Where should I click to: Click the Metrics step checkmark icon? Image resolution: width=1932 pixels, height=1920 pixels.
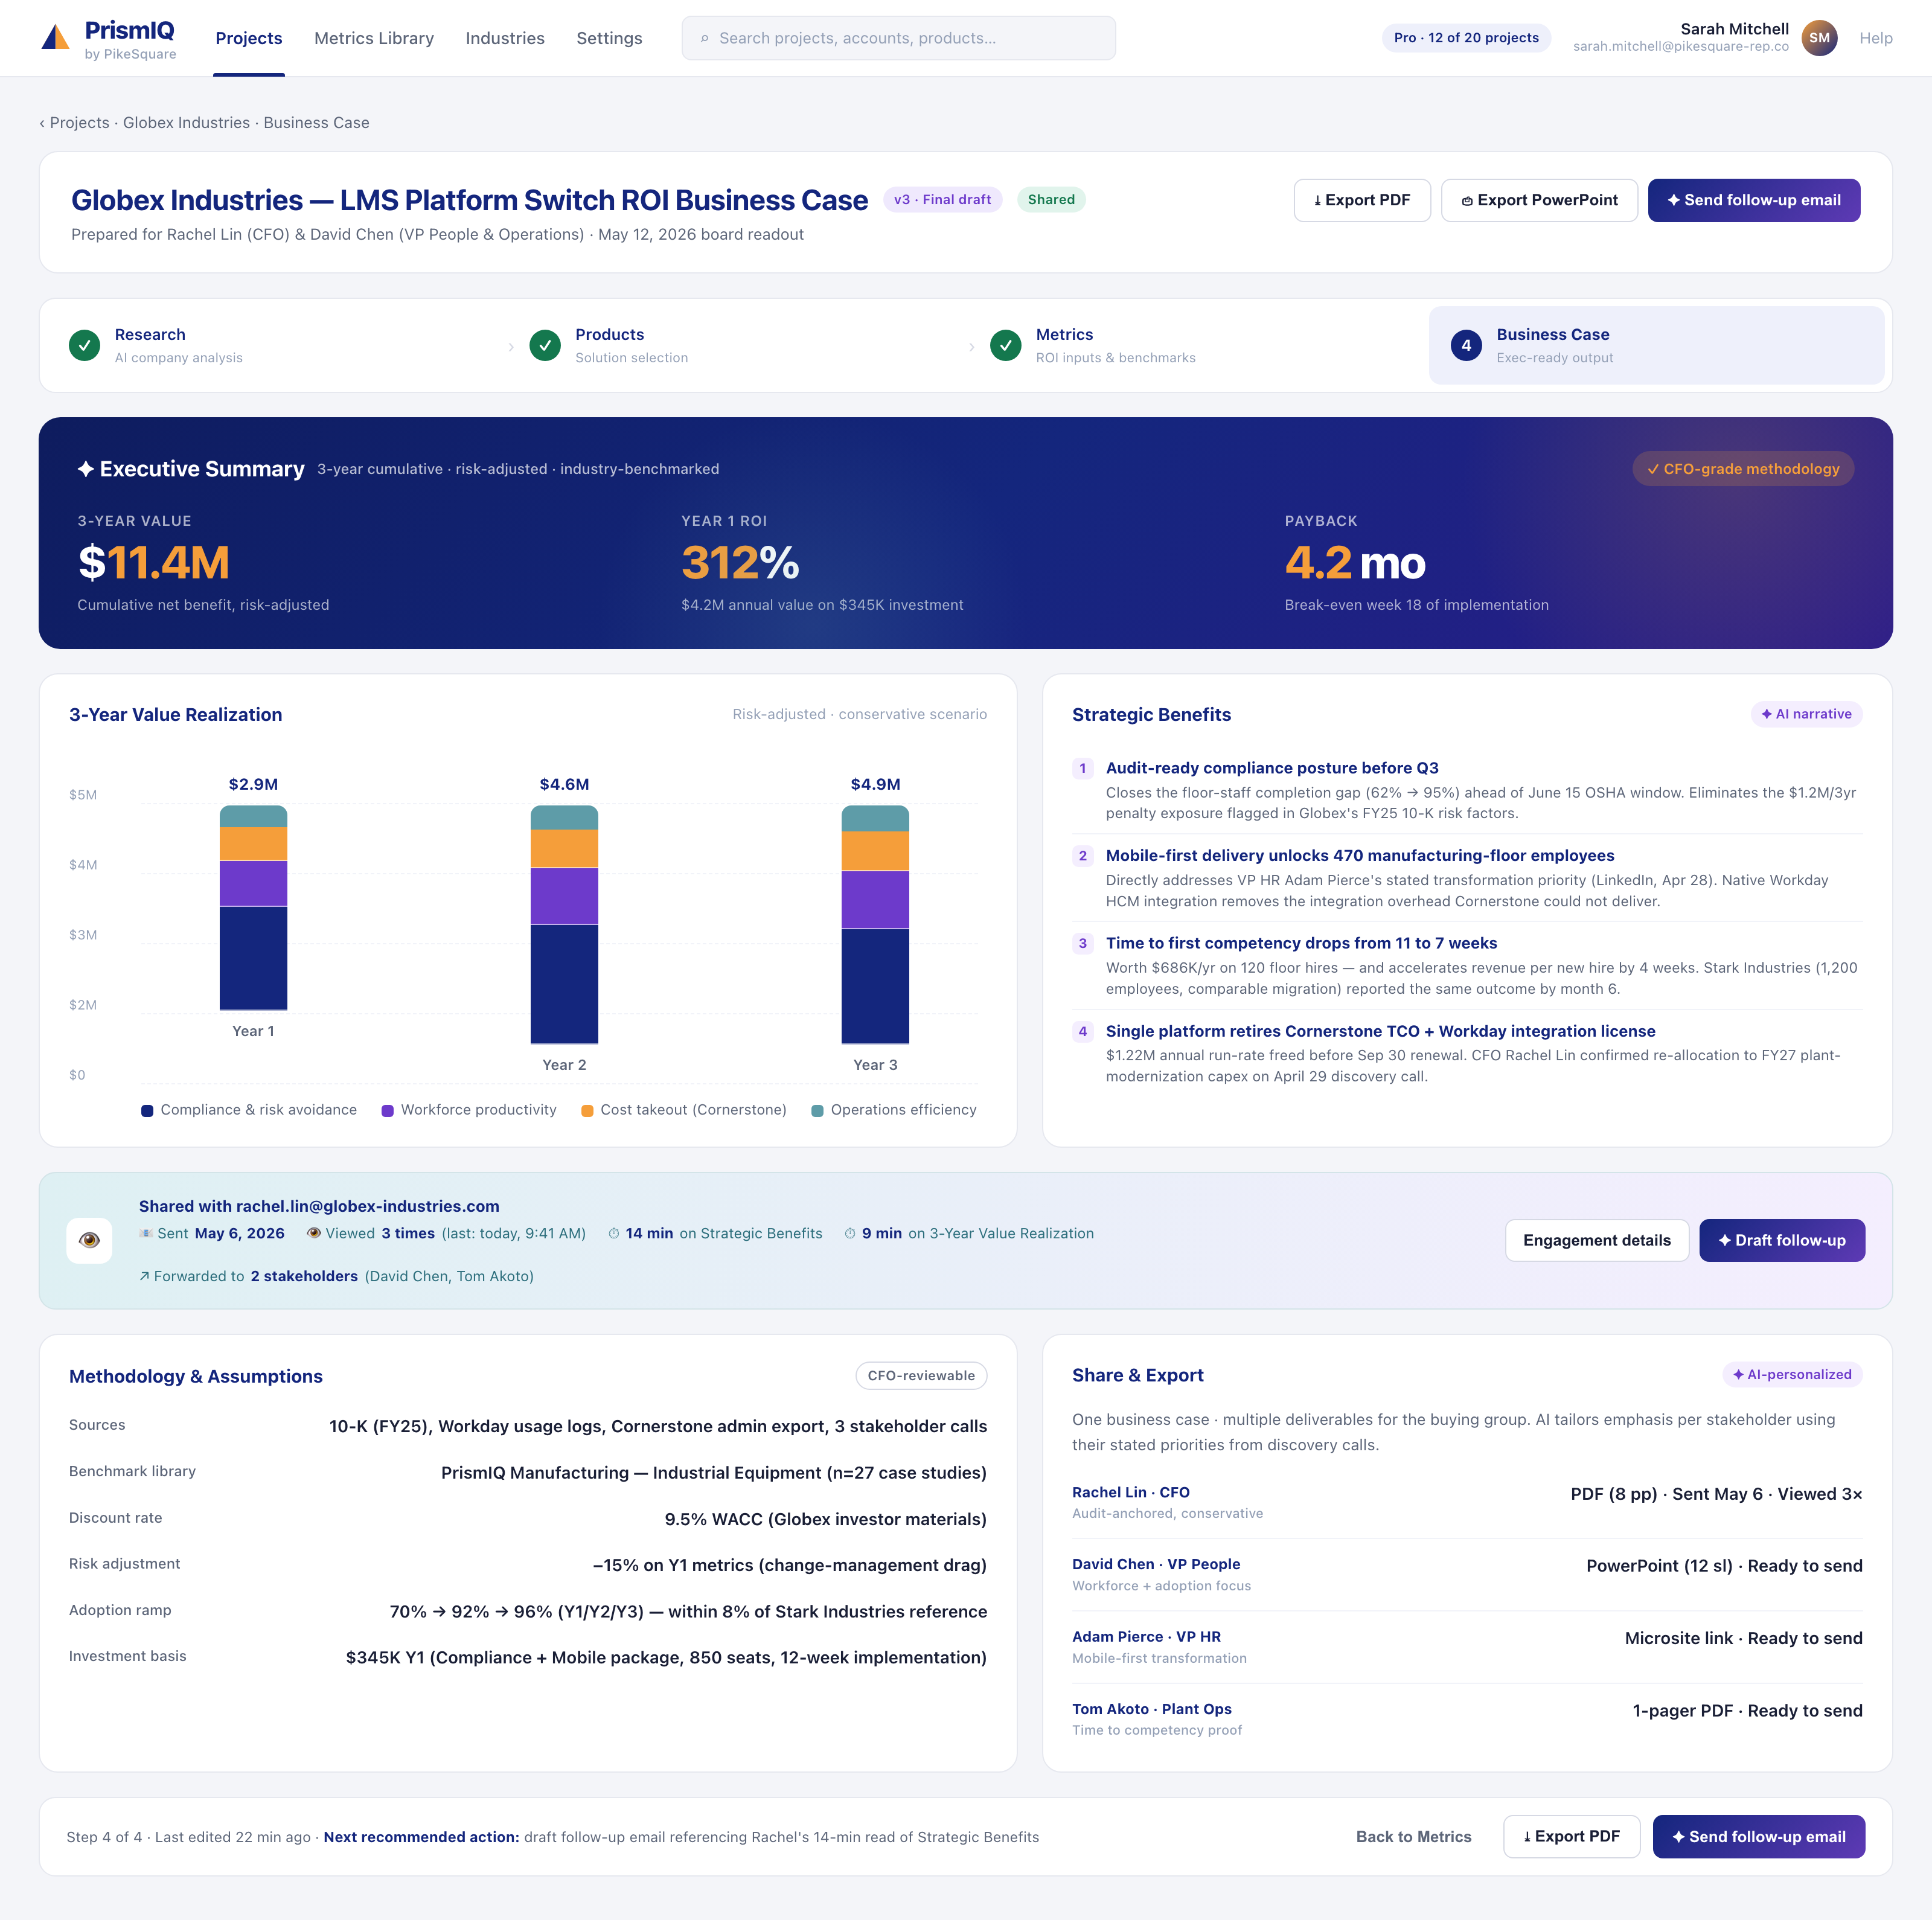pos(1006,345)
